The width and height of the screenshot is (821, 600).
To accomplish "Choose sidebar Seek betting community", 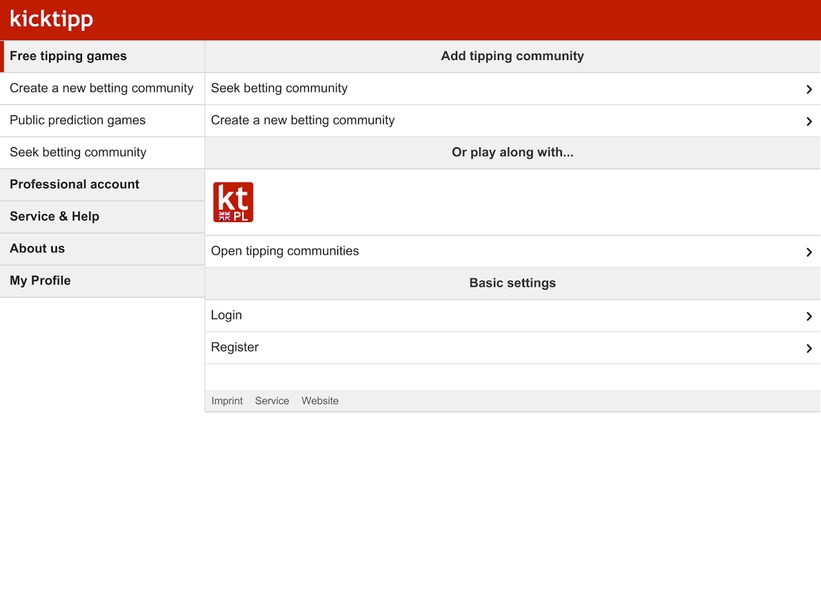I will (102, 152).
